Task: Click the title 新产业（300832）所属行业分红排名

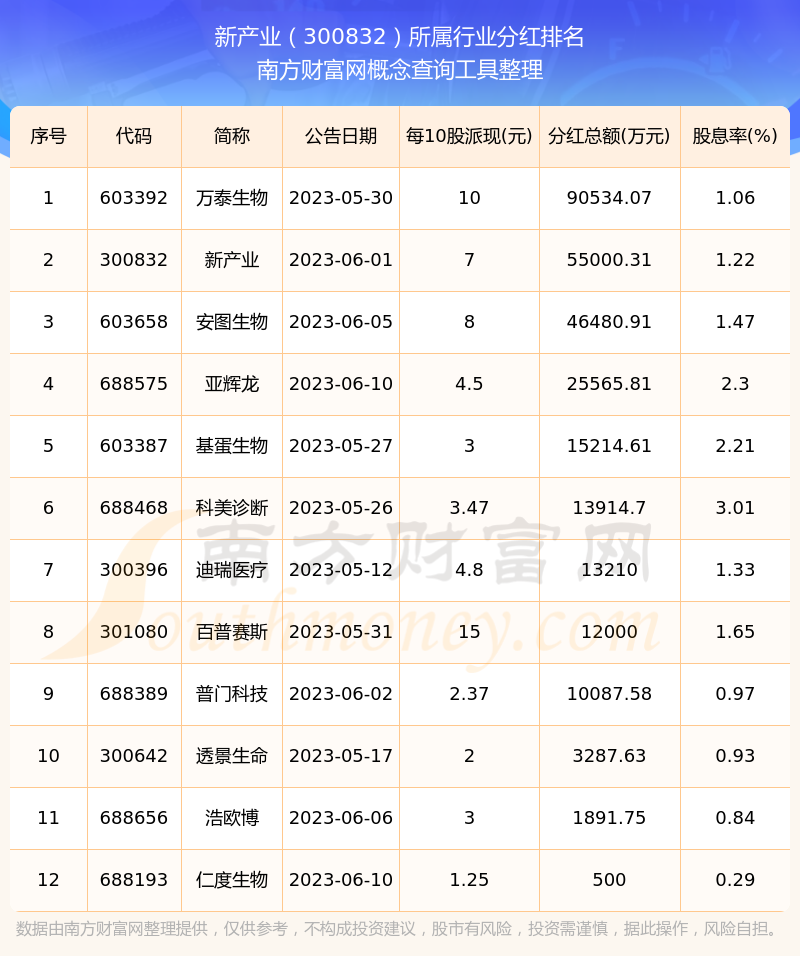Action: tap(400, 37)
